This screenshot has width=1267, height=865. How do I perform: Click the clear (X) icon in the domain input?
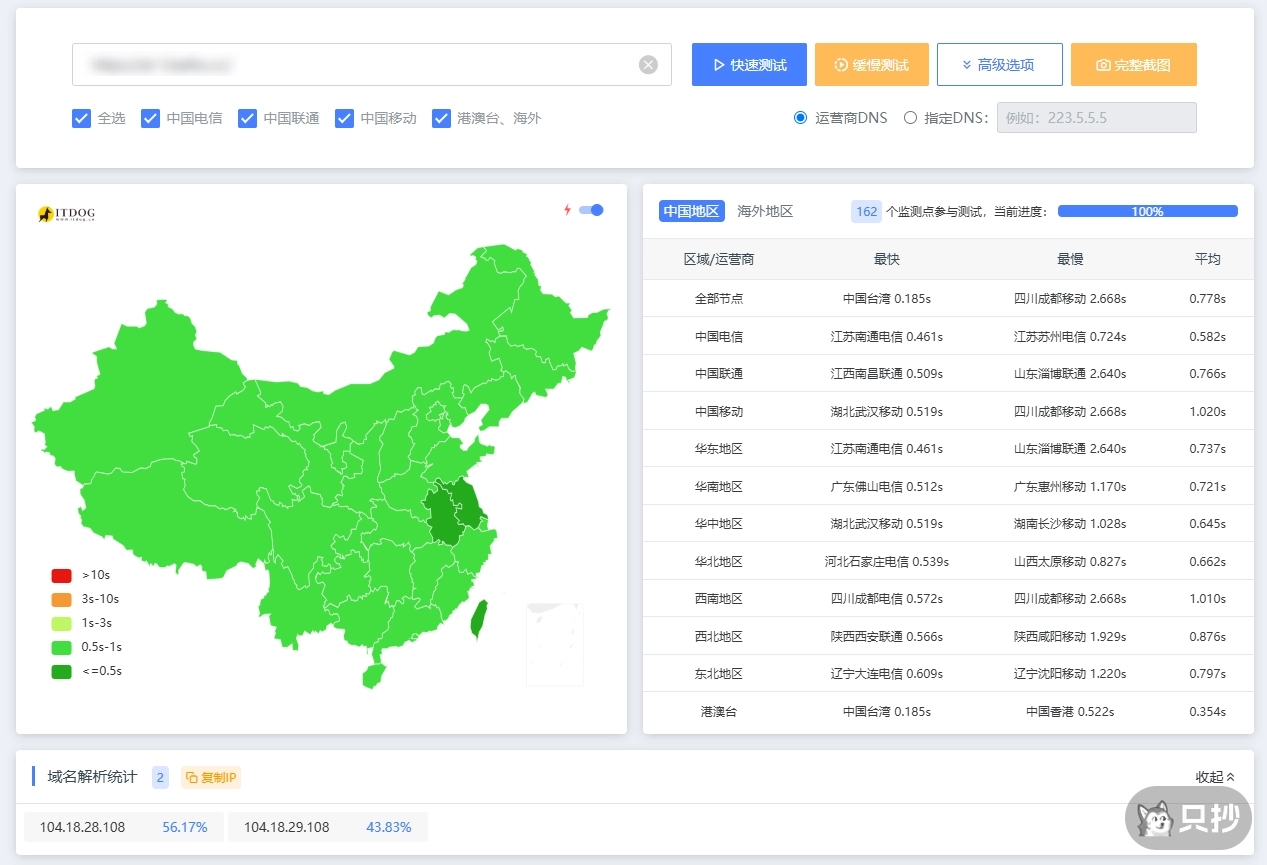(648, 64)
